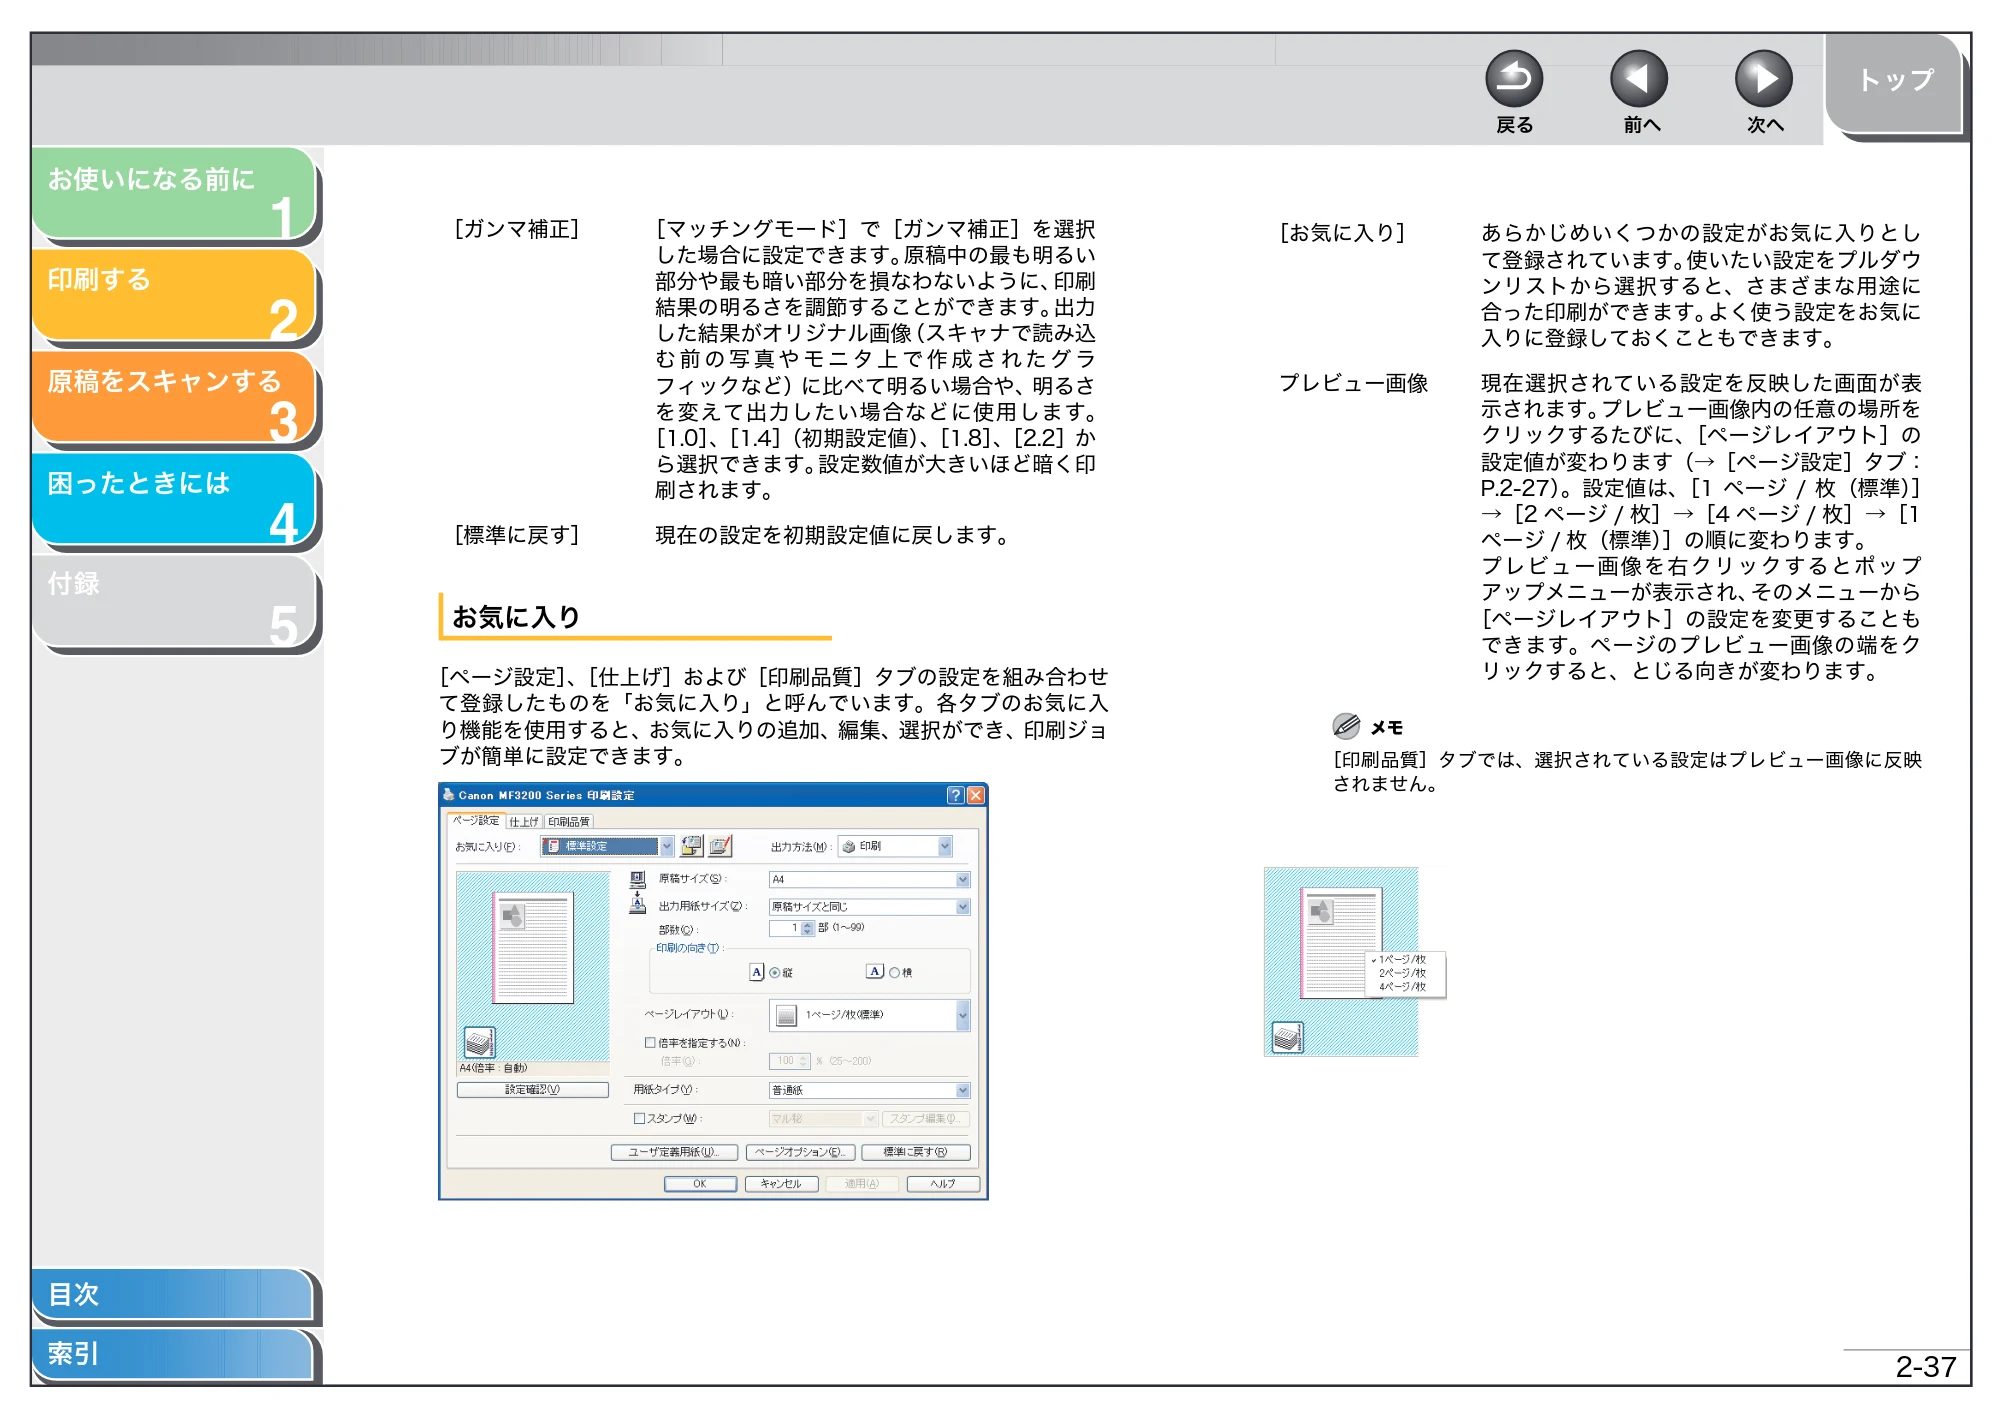
Task: Switch to the 仕上げ tab
Action: click(524, 821)
